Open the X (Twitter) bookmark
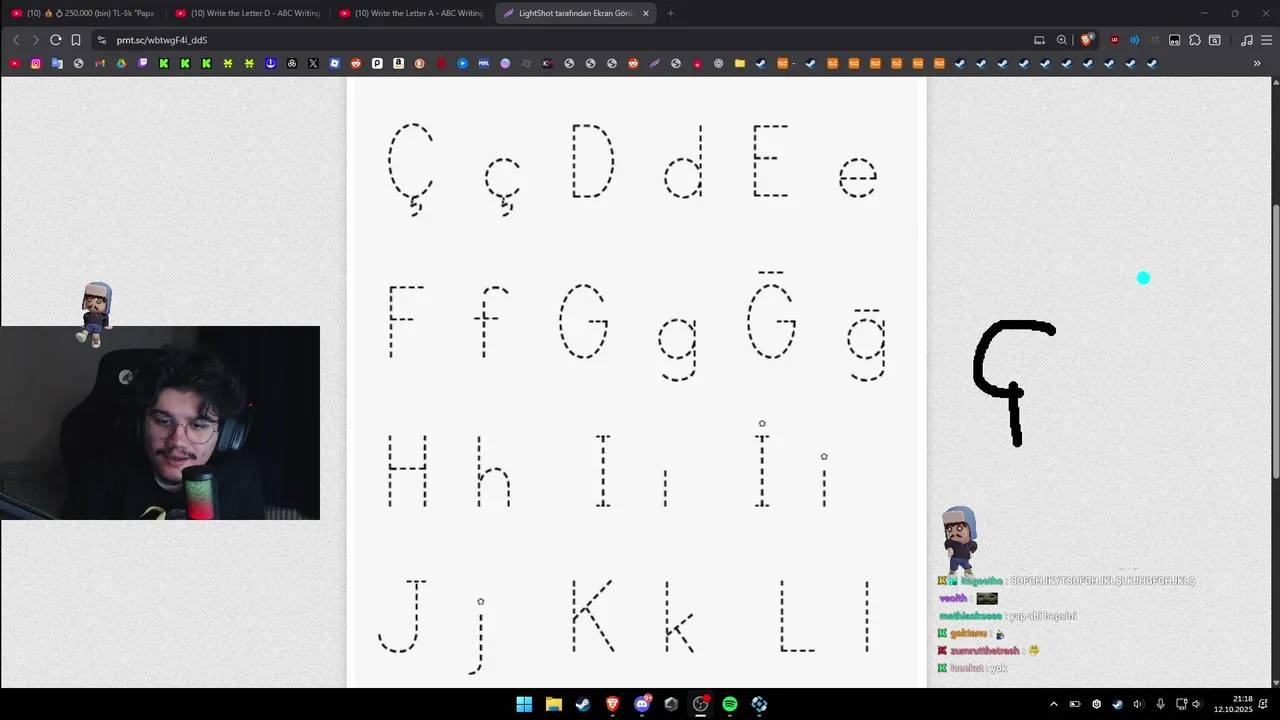The width and height of the screenshot is (1280, 720). coord(313,63)
